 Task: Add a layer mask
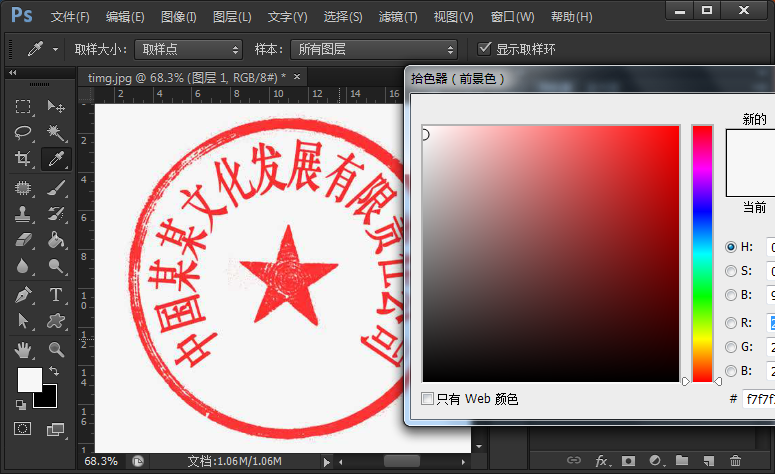[x=628, y=461]
